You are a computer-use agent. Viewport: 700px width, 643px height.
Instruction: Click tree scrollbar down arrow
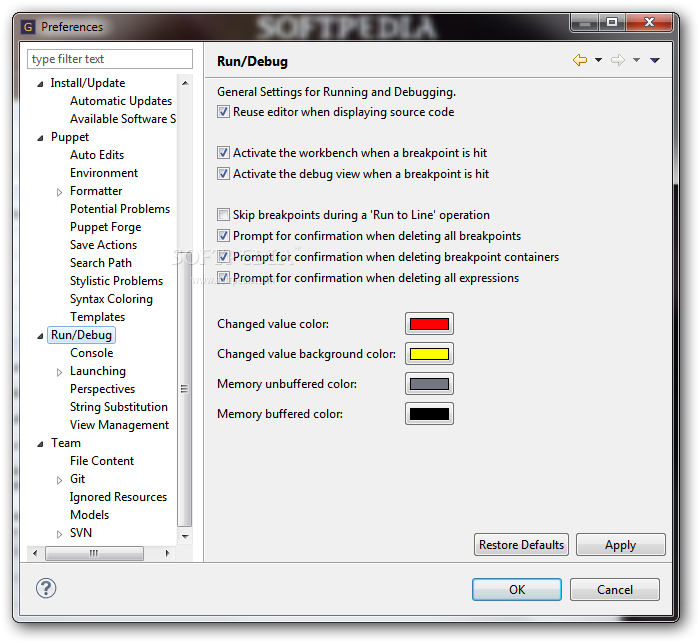coord(185,536)
